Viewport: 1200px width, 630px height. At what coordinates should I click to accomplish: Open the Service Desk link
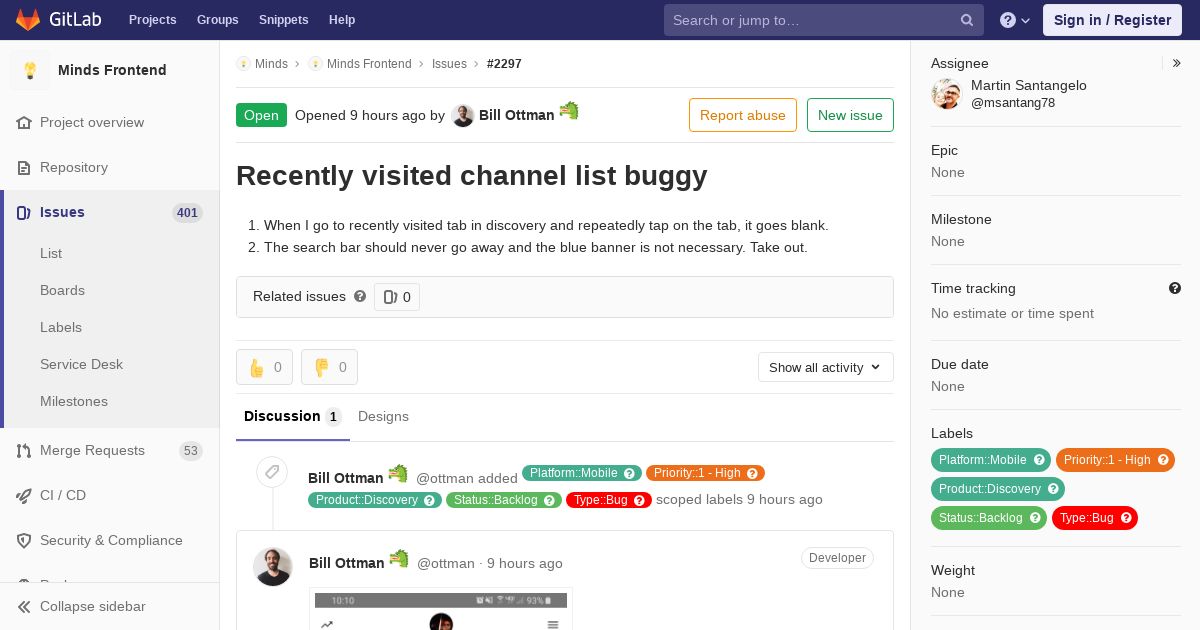point(81,364)
